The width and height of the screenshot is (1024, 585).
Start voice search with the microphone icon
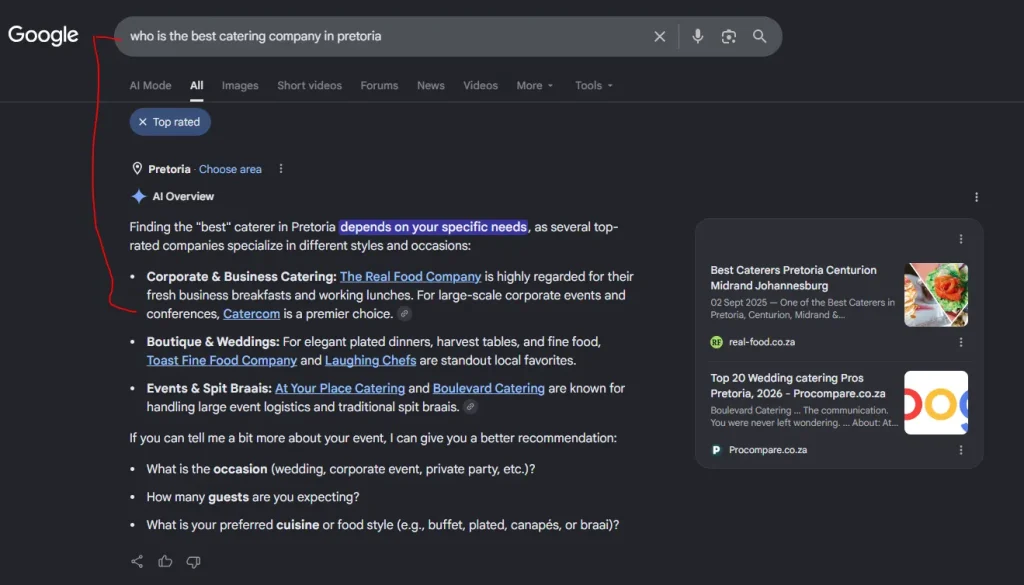(x=697, y=37)
